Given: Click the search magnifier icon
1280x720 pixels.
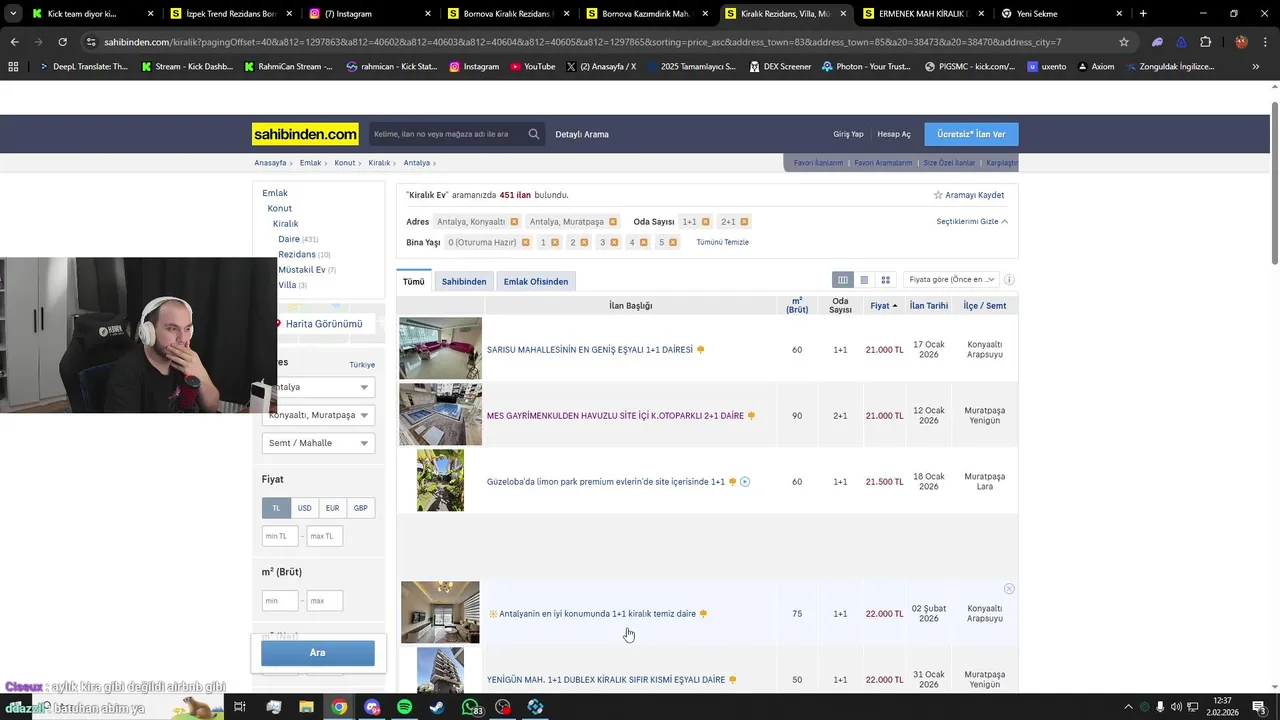Looking at the screenshot, I should point(534,134).
